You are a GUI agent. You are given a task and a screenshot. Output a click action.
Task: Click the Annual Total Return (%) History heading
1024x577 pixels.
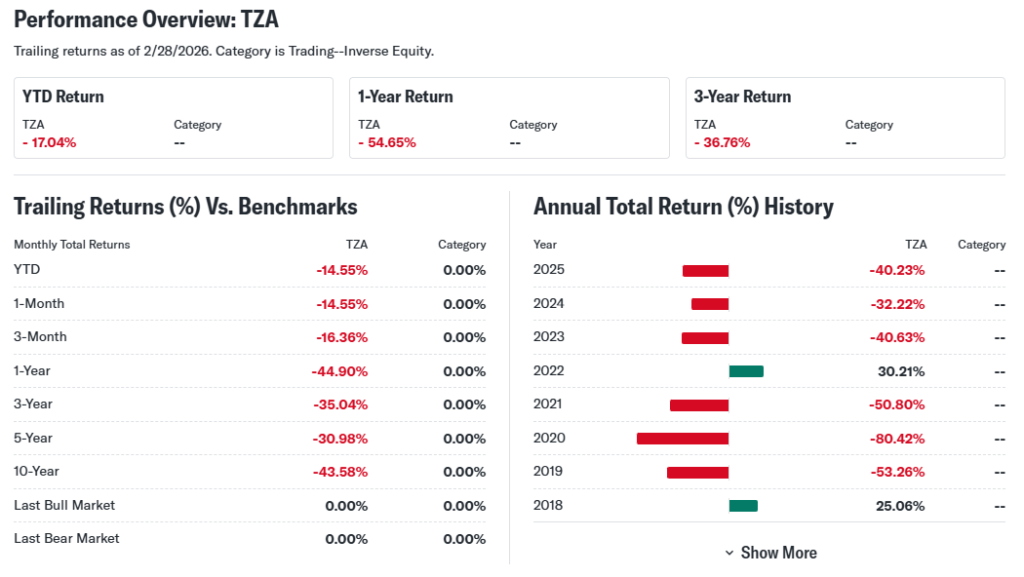[683, 207]
